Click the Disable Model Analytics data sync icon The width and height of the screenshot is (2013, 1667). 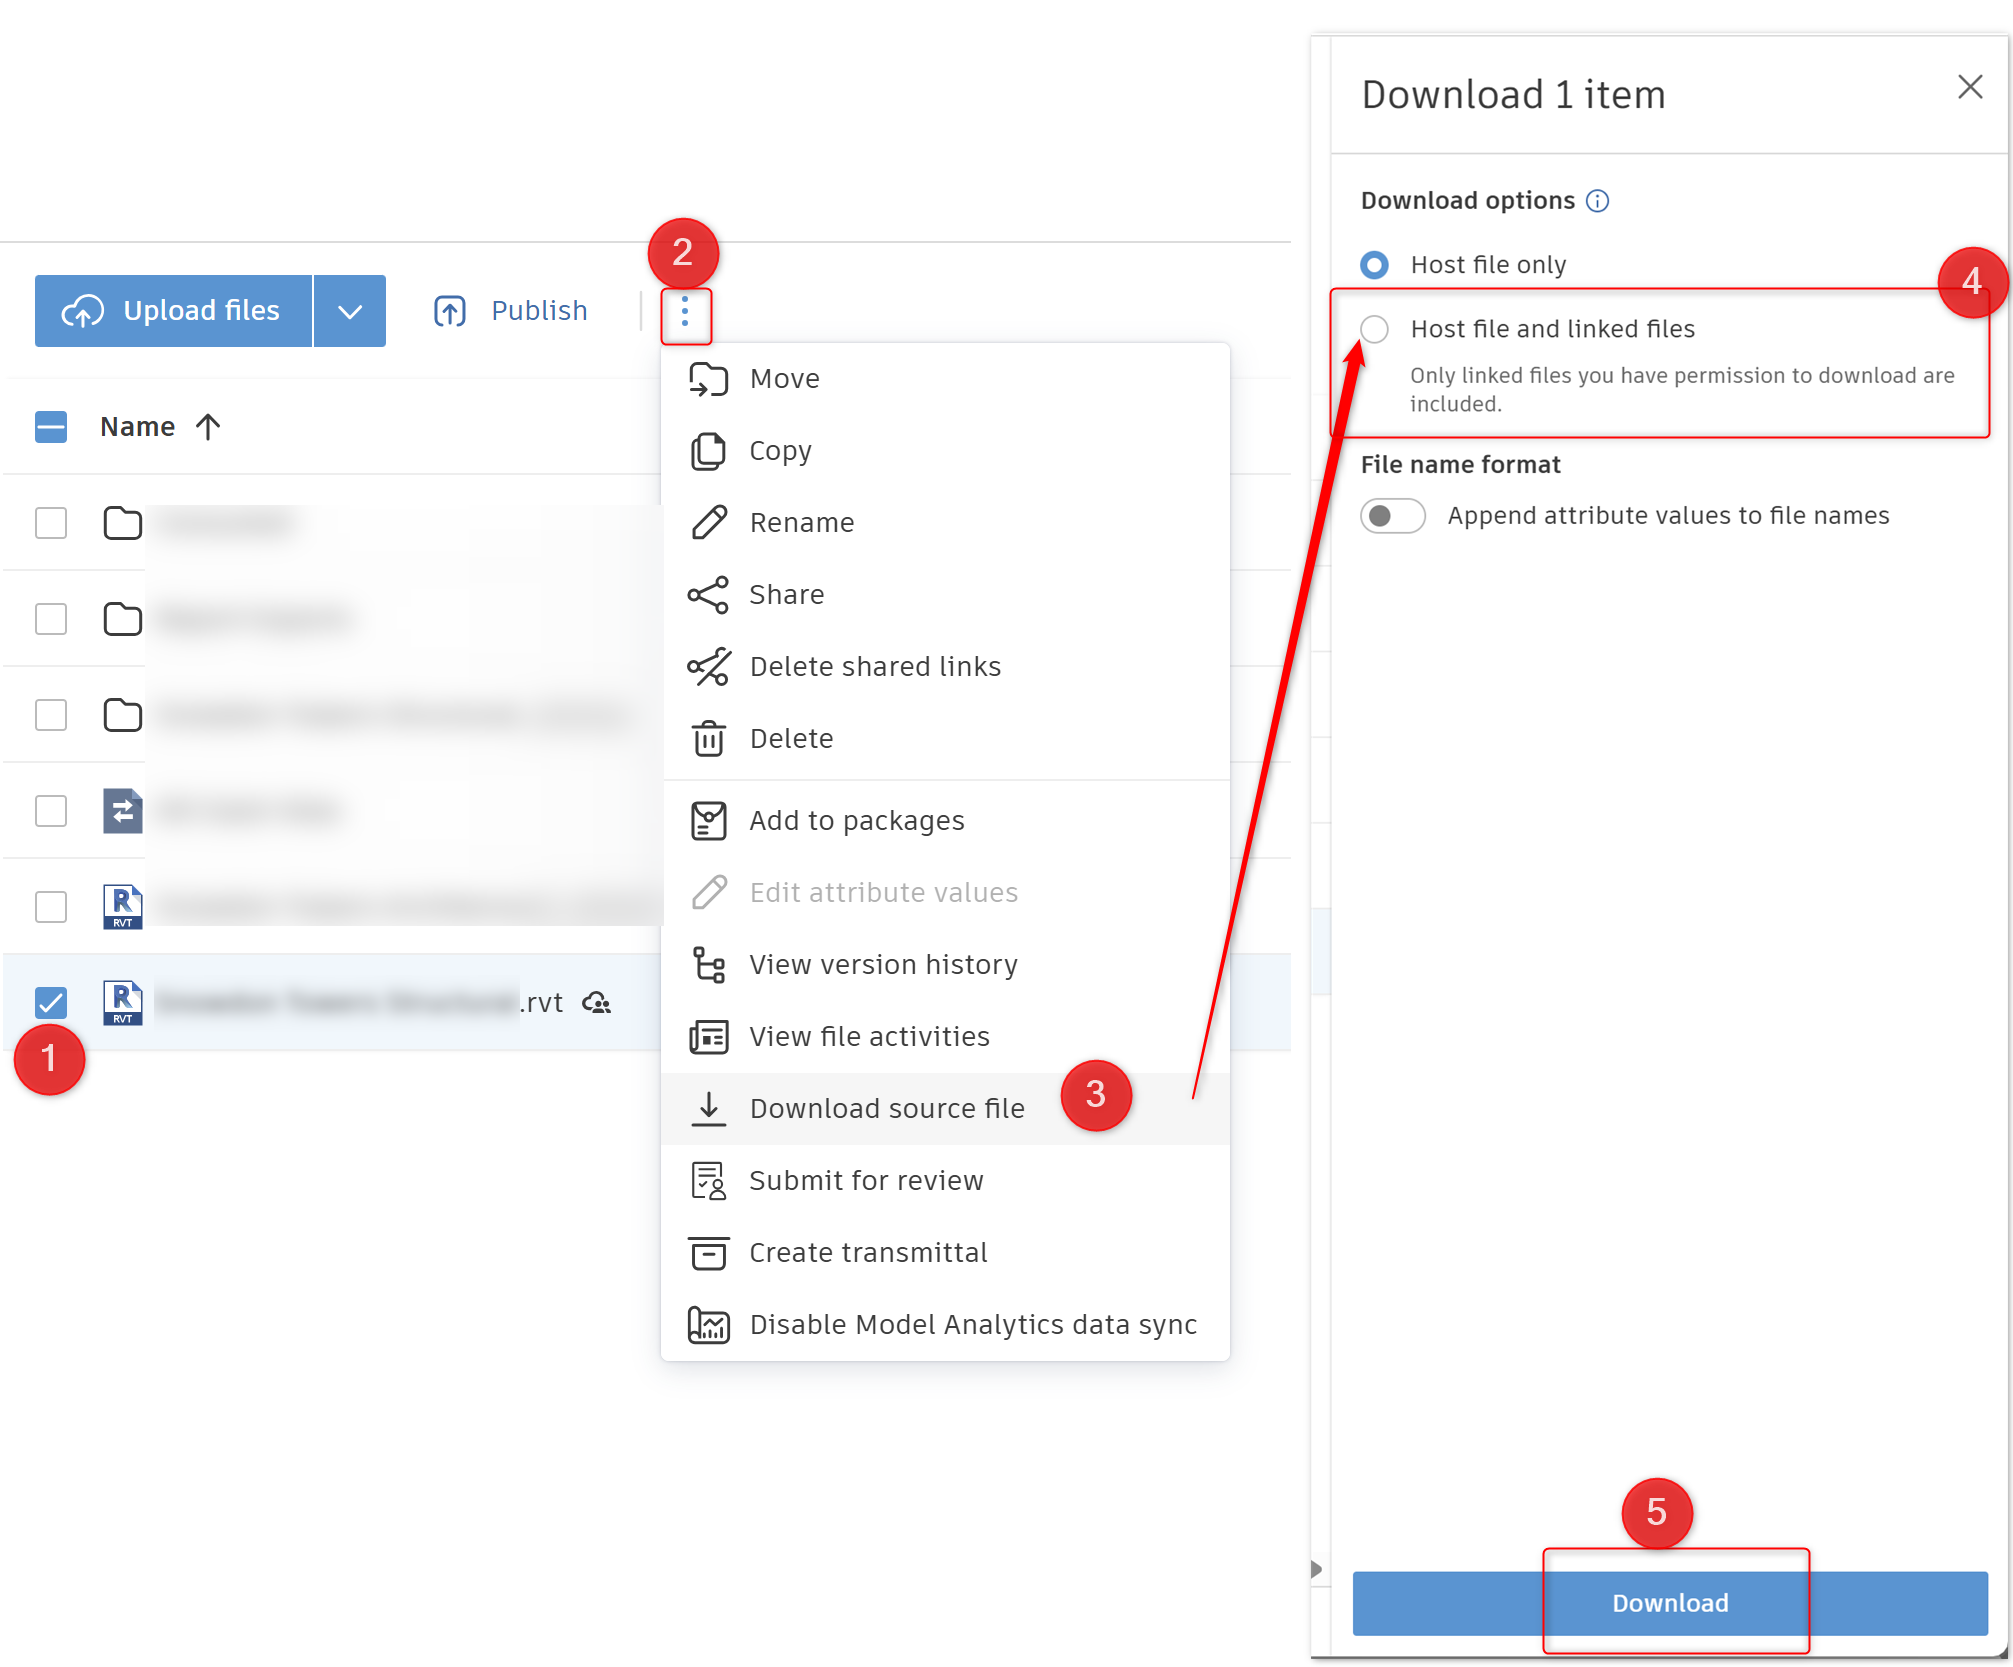tap(709, 1325)
